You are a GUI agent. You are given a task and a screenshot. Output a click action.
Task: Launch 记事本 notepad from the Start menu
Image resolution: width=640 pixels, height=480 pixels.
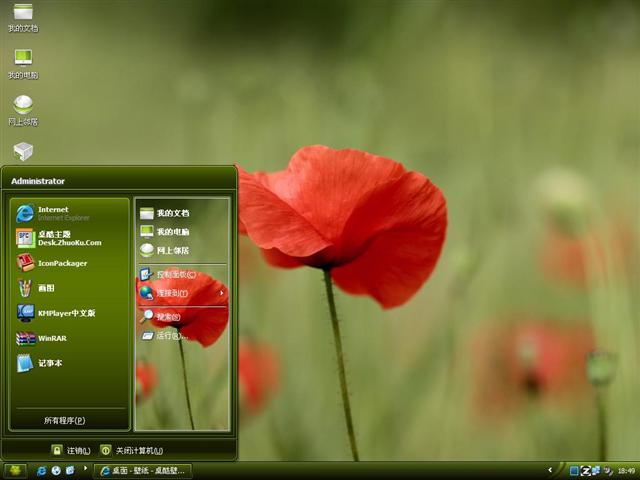click(48, 363)
